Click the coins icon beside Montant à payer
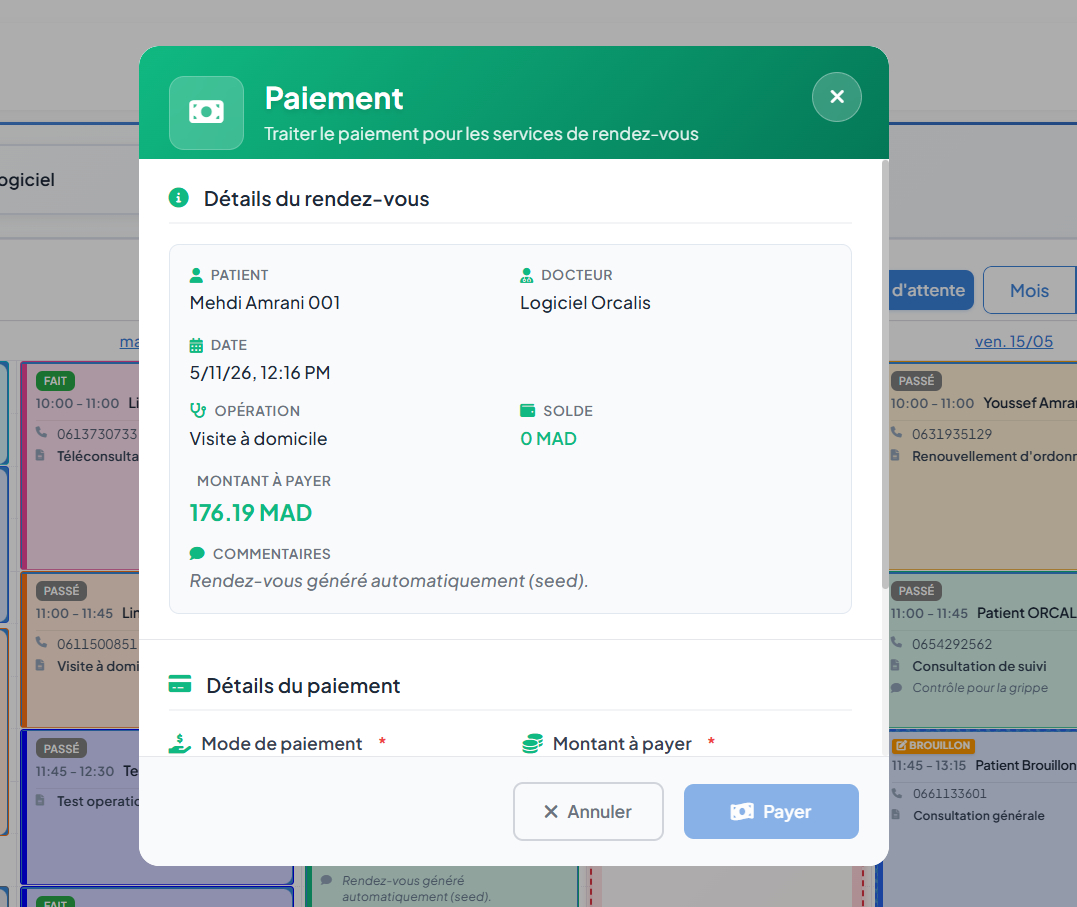The image size is (1077, 907). click(532, 743)
